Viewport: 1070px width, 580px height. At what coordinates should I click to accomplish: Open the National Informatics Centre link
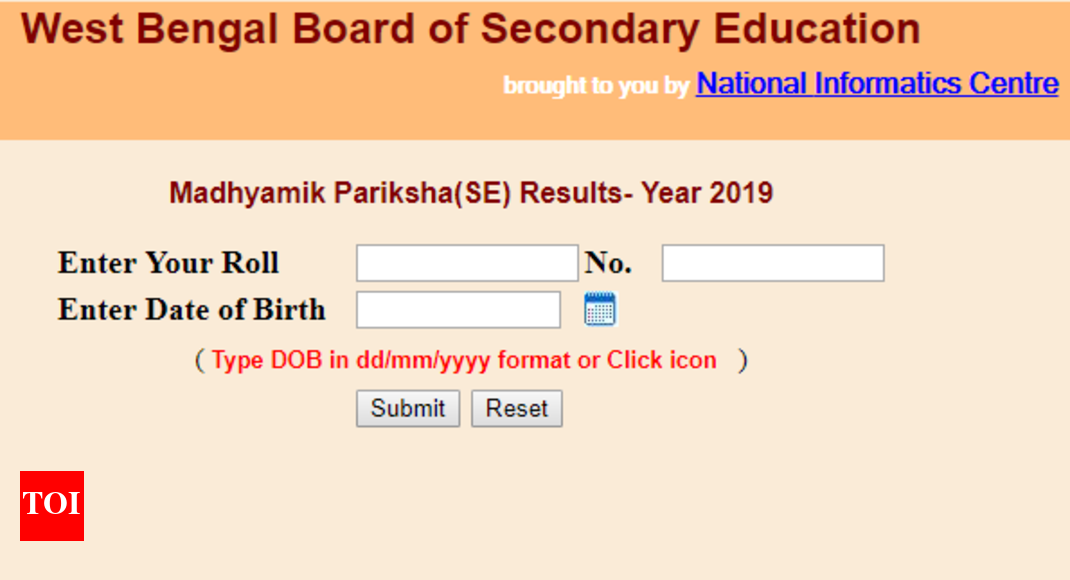877,83
